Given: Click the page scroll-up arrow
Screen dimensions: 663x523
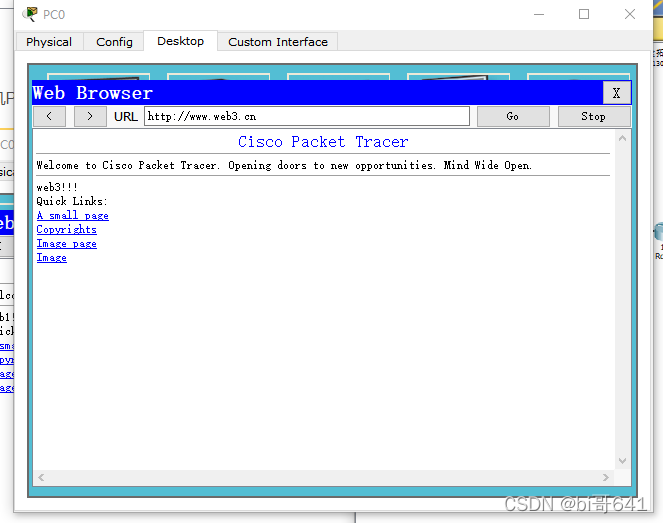Looking at the screenshot, I should tap(622, 138).
